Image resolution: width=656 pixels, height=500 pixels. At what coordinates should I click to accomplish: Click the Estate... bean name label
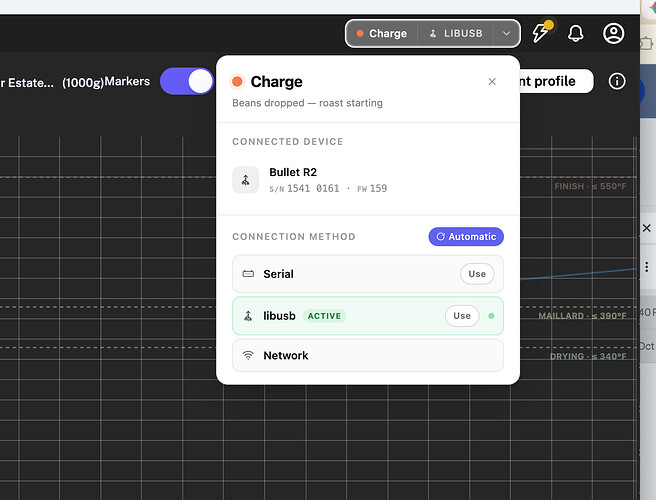[x=27, y=83]
